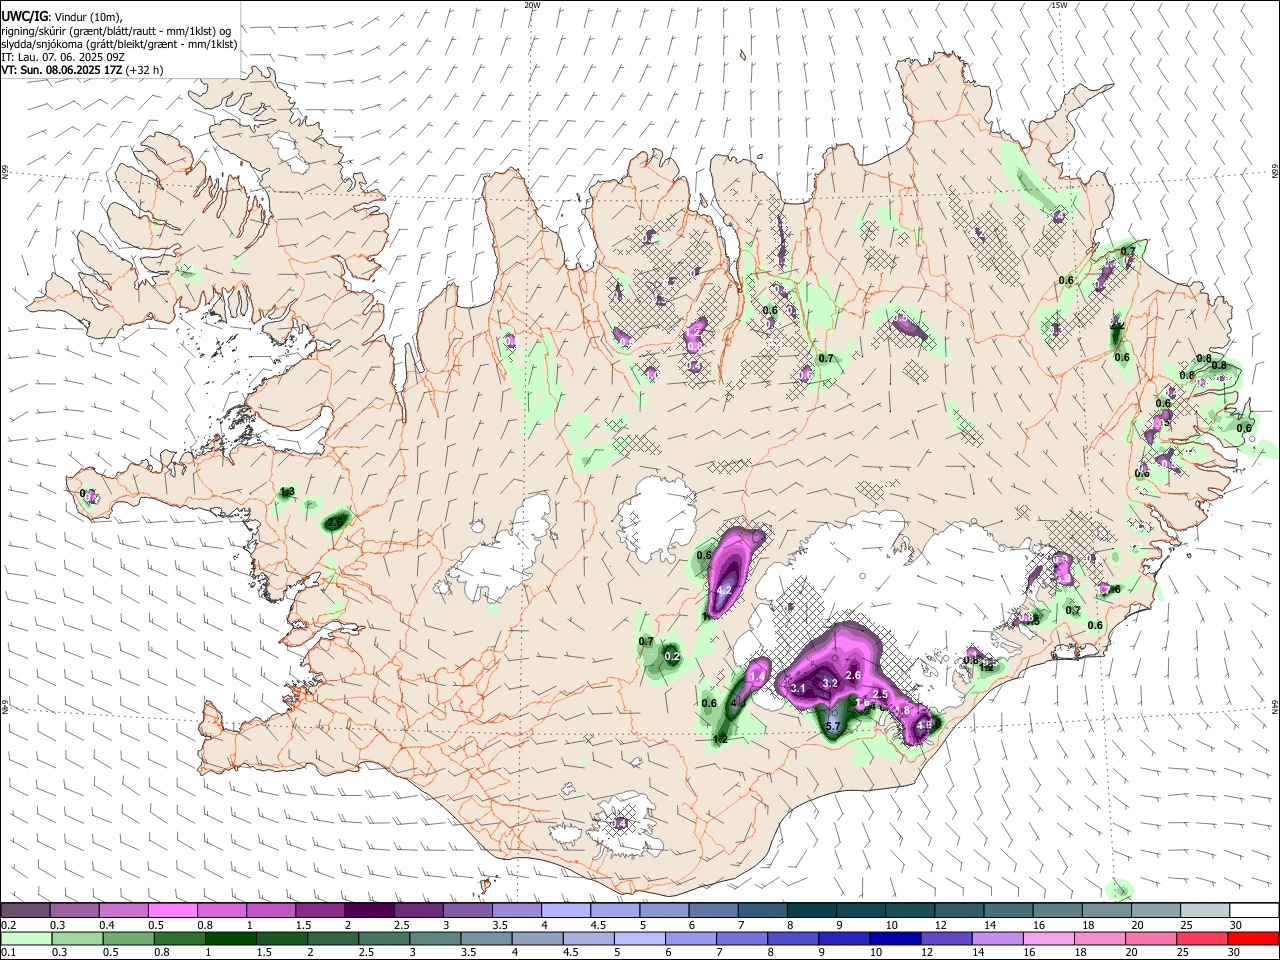
Task: Click the "0.2" label under the upper legend row
Action: tap(8, 925)
